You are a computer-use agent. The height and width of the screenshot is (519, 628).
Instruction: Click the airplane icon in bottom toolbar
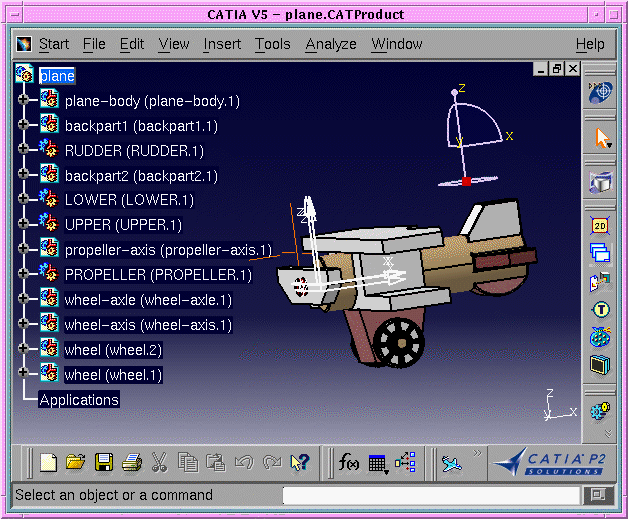[x=452, y=462]
